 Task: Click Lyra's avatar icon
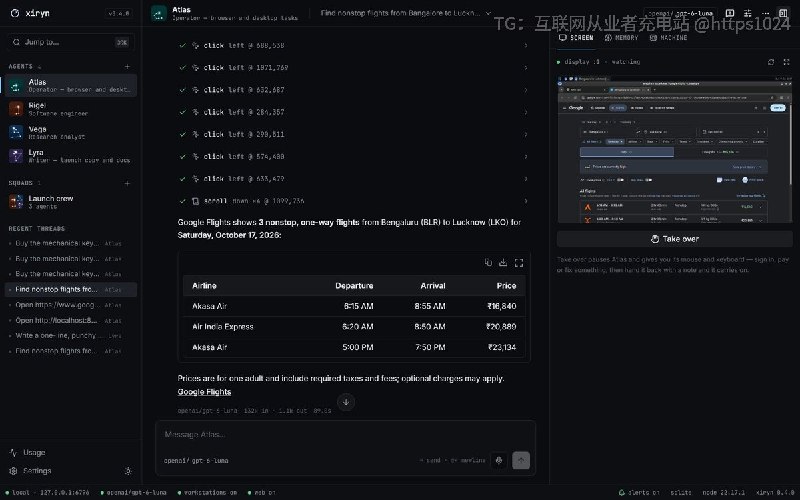tap(16, 156)
